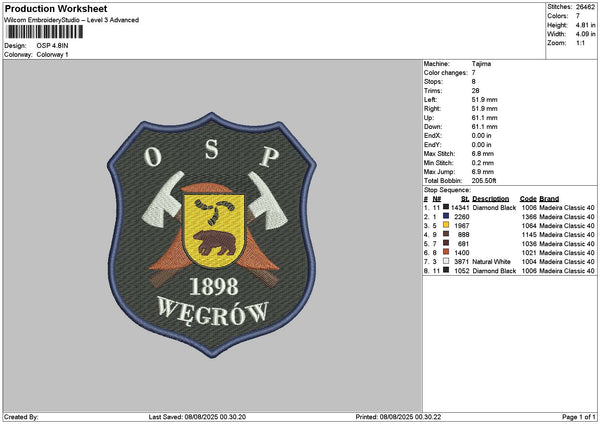The image size is (600, 424).
Task: Click the 'Production Worksheet' title
Action: tap(56, 9)
